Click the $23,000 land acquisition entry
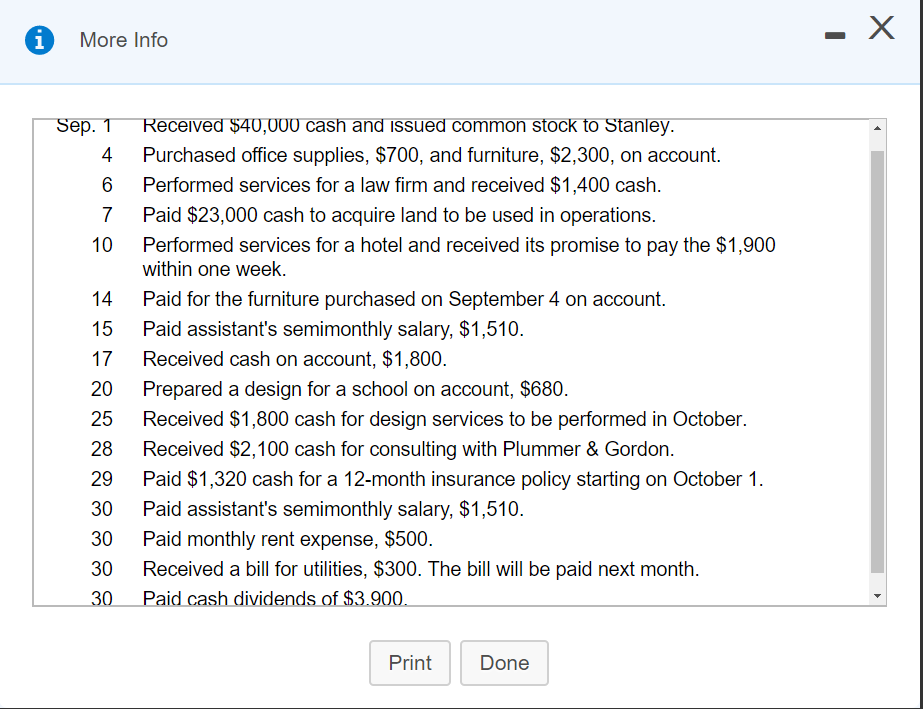This screenshot has width=923, height=709. [x=399, y=215]
